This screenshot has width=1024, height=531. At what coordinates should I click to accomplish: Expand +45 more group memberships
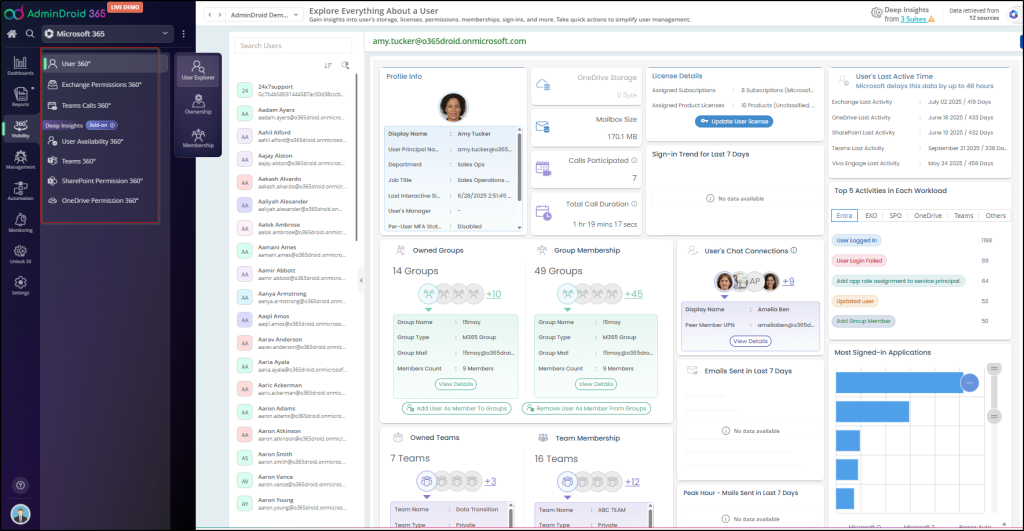[633, 294]
